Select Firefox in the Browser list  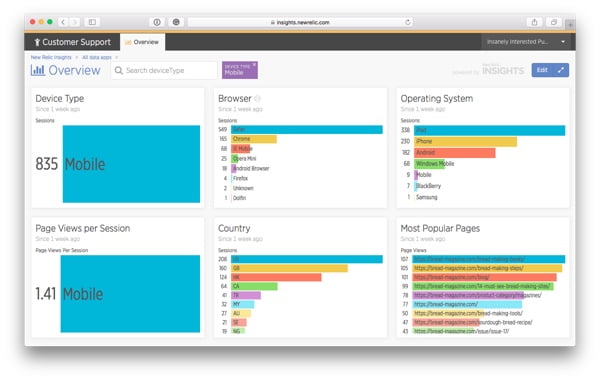pyautogui.click(x=240, y=178)
